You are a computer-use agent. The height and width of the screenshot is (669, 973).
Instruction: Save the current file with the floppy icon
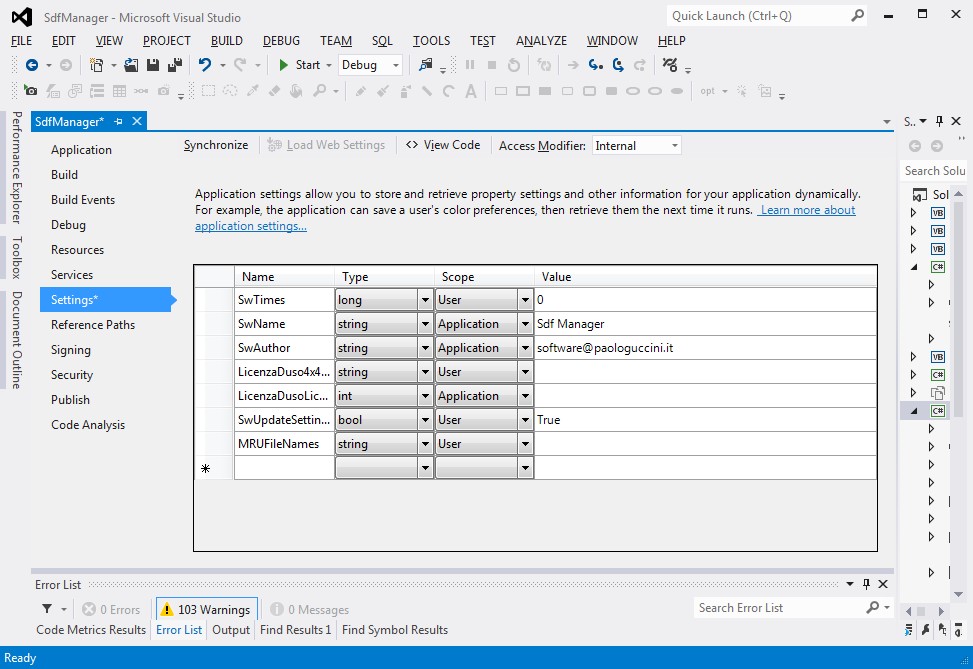[x=153, y=65]
